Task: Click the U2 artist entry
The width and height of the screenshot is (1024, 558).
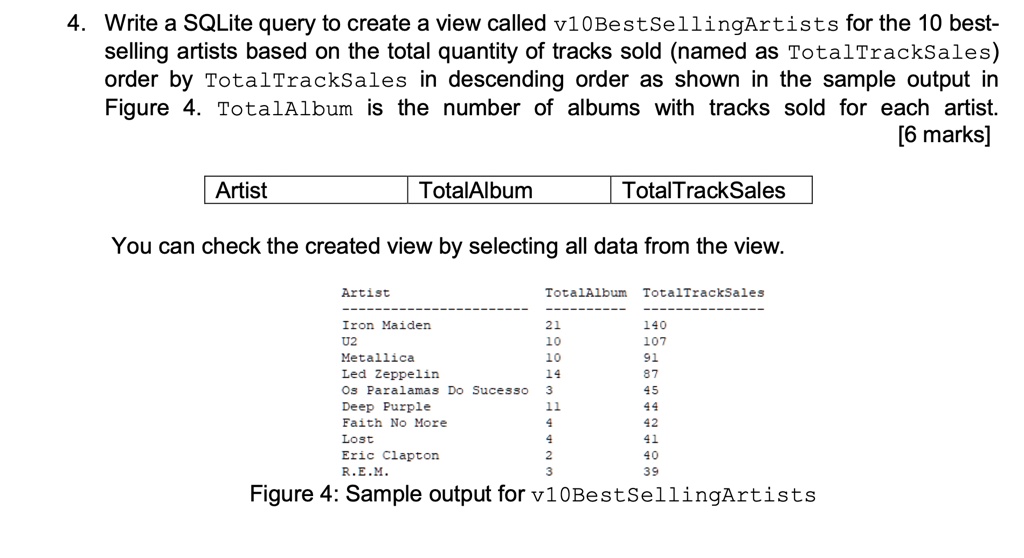Action: pos(349,341)
